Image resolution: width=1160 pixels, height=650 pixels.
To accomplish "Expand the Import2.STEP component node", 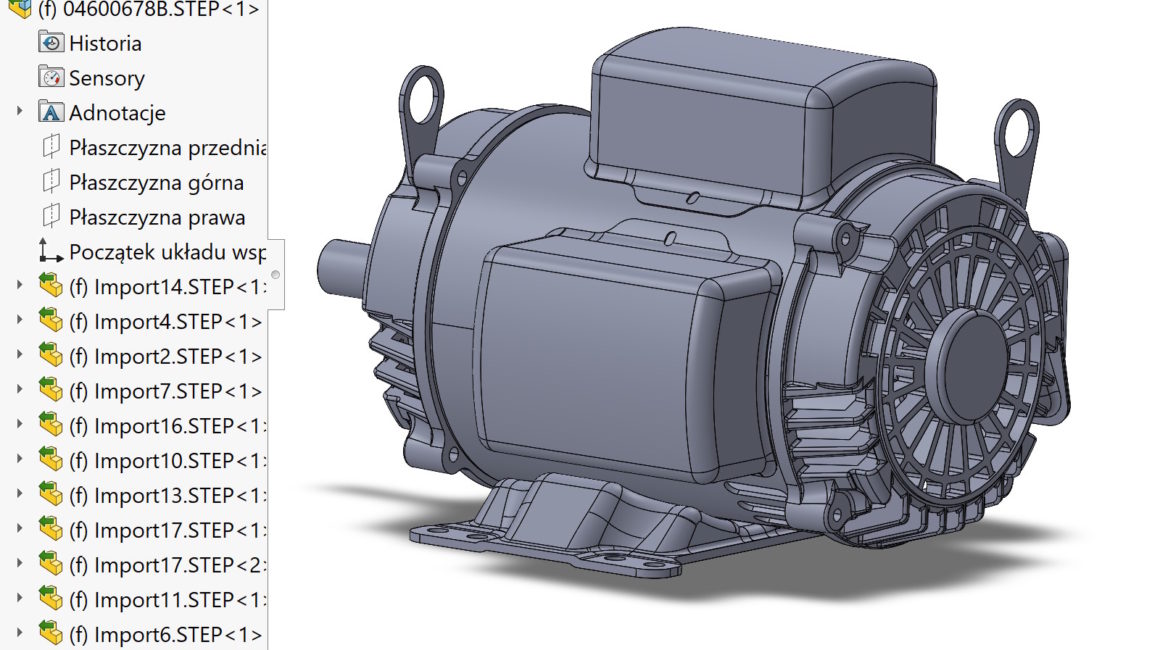I will pyautogui.click(x=19, y=356).
